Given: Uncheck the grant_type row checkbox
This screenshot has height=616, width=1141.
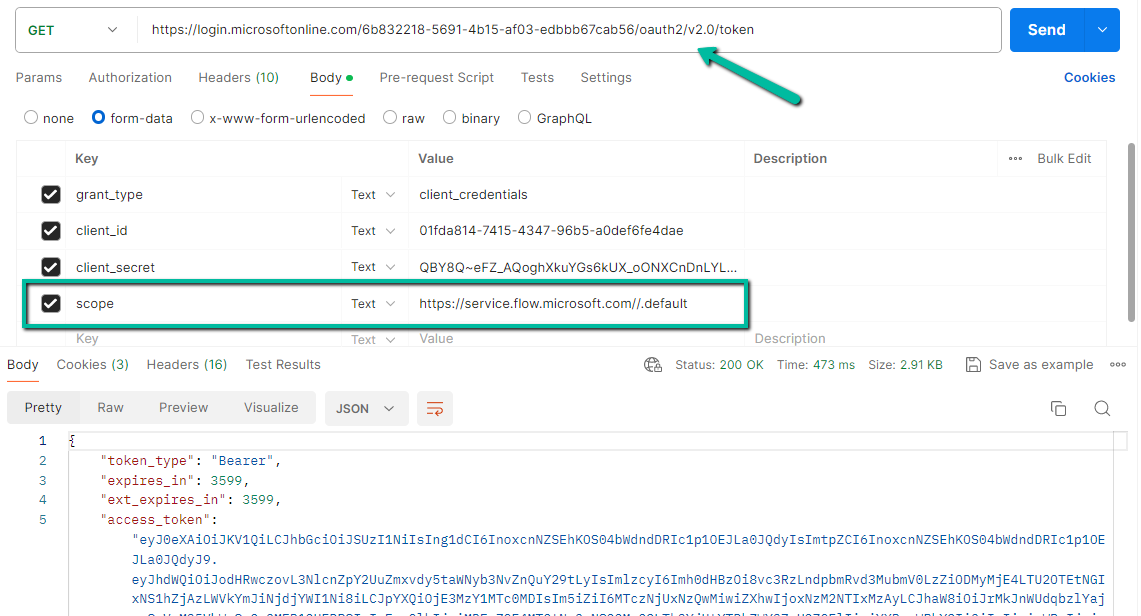Looking at the screenshot, I should (51, 195).
